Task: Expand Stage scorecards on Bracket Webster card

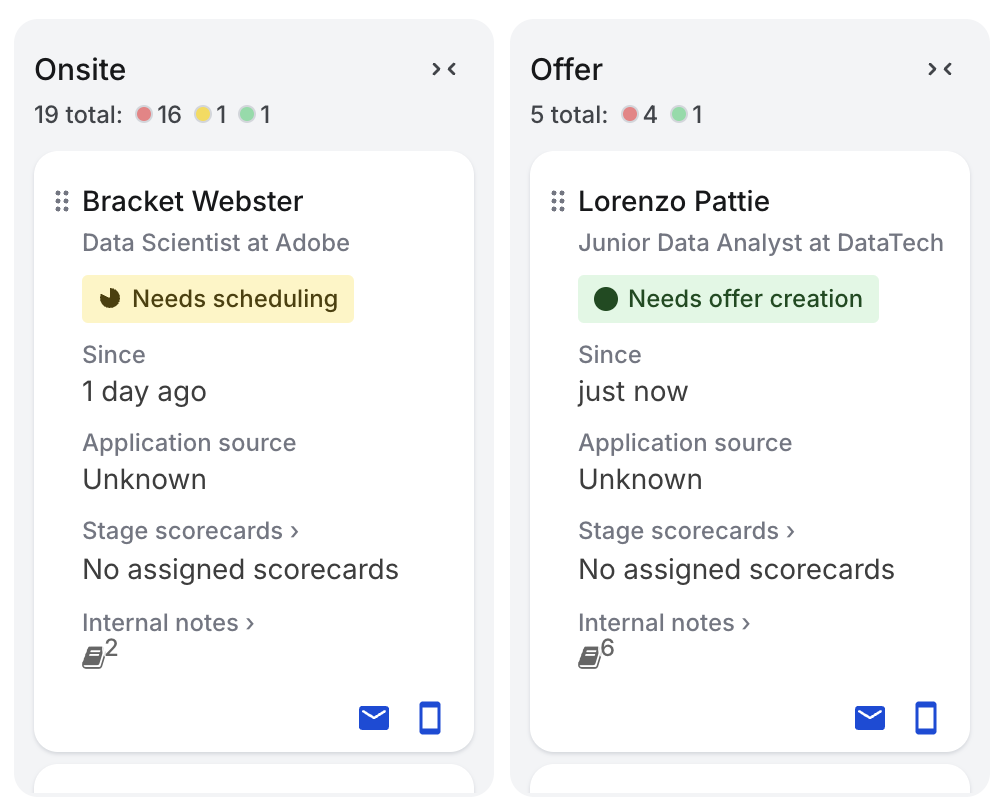Action: pos(190,531)
